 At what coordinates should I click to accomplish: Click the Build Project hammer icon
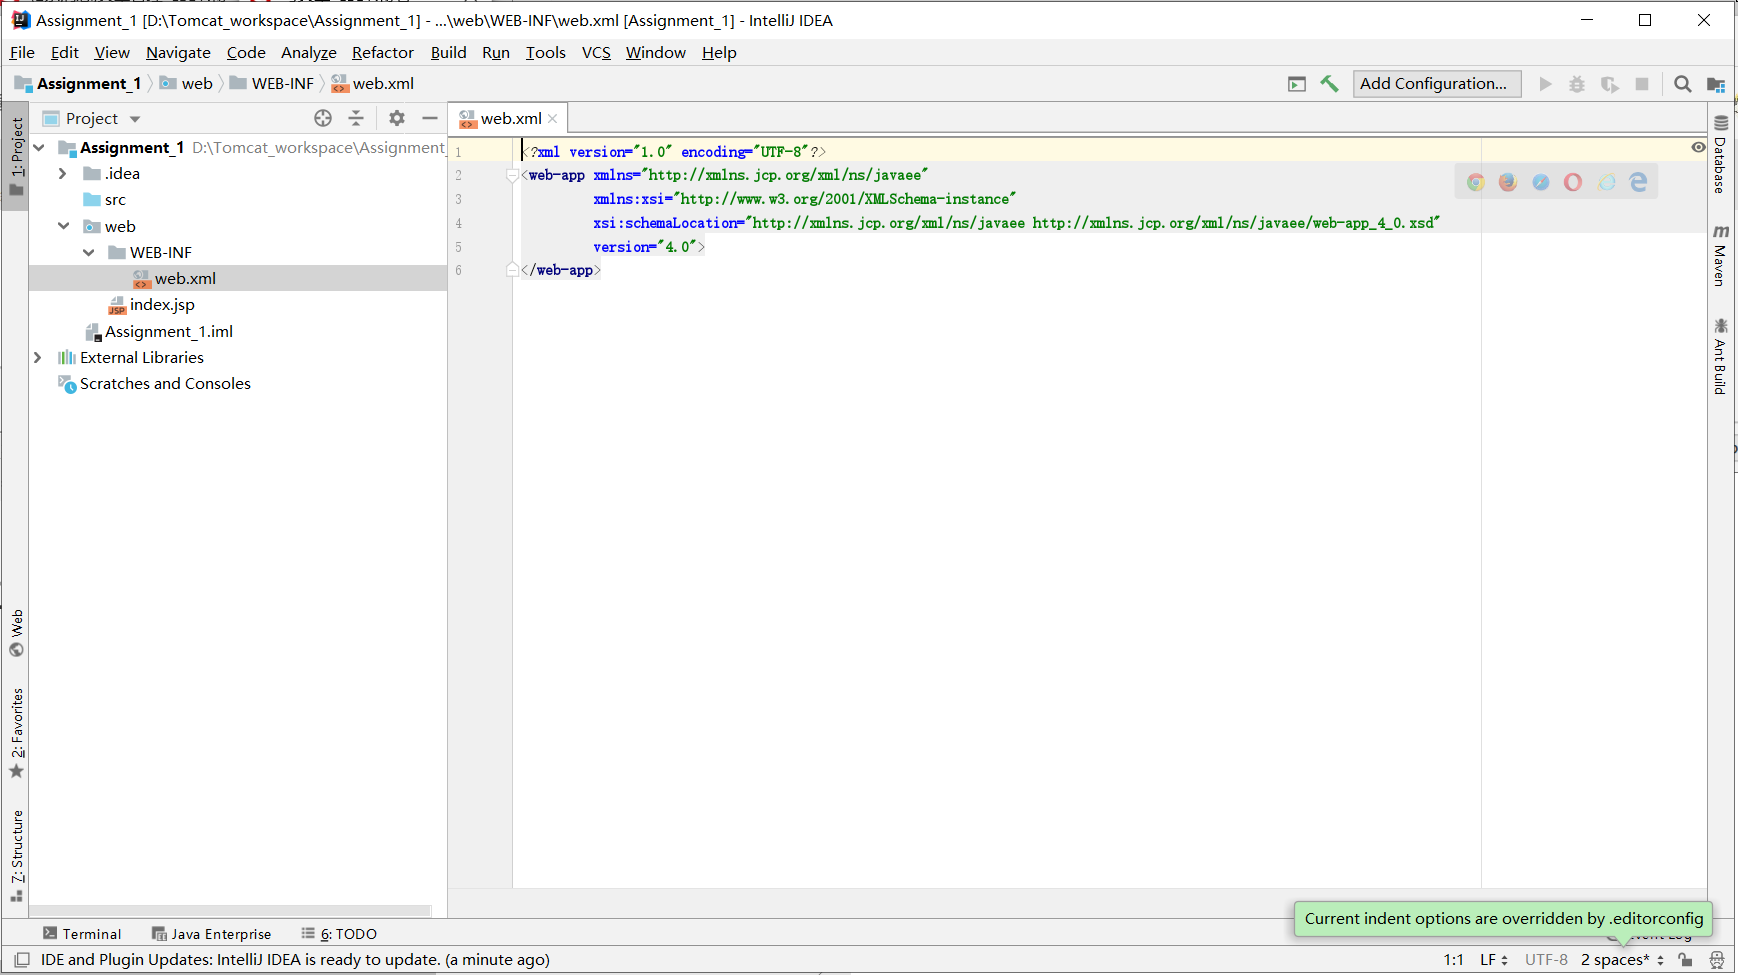pyautogui.click(x=1330, y=84)
